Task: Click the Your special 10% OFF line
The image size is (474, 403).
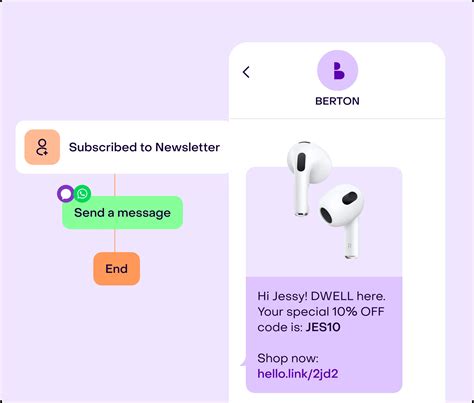Action: tap(321, 312)
